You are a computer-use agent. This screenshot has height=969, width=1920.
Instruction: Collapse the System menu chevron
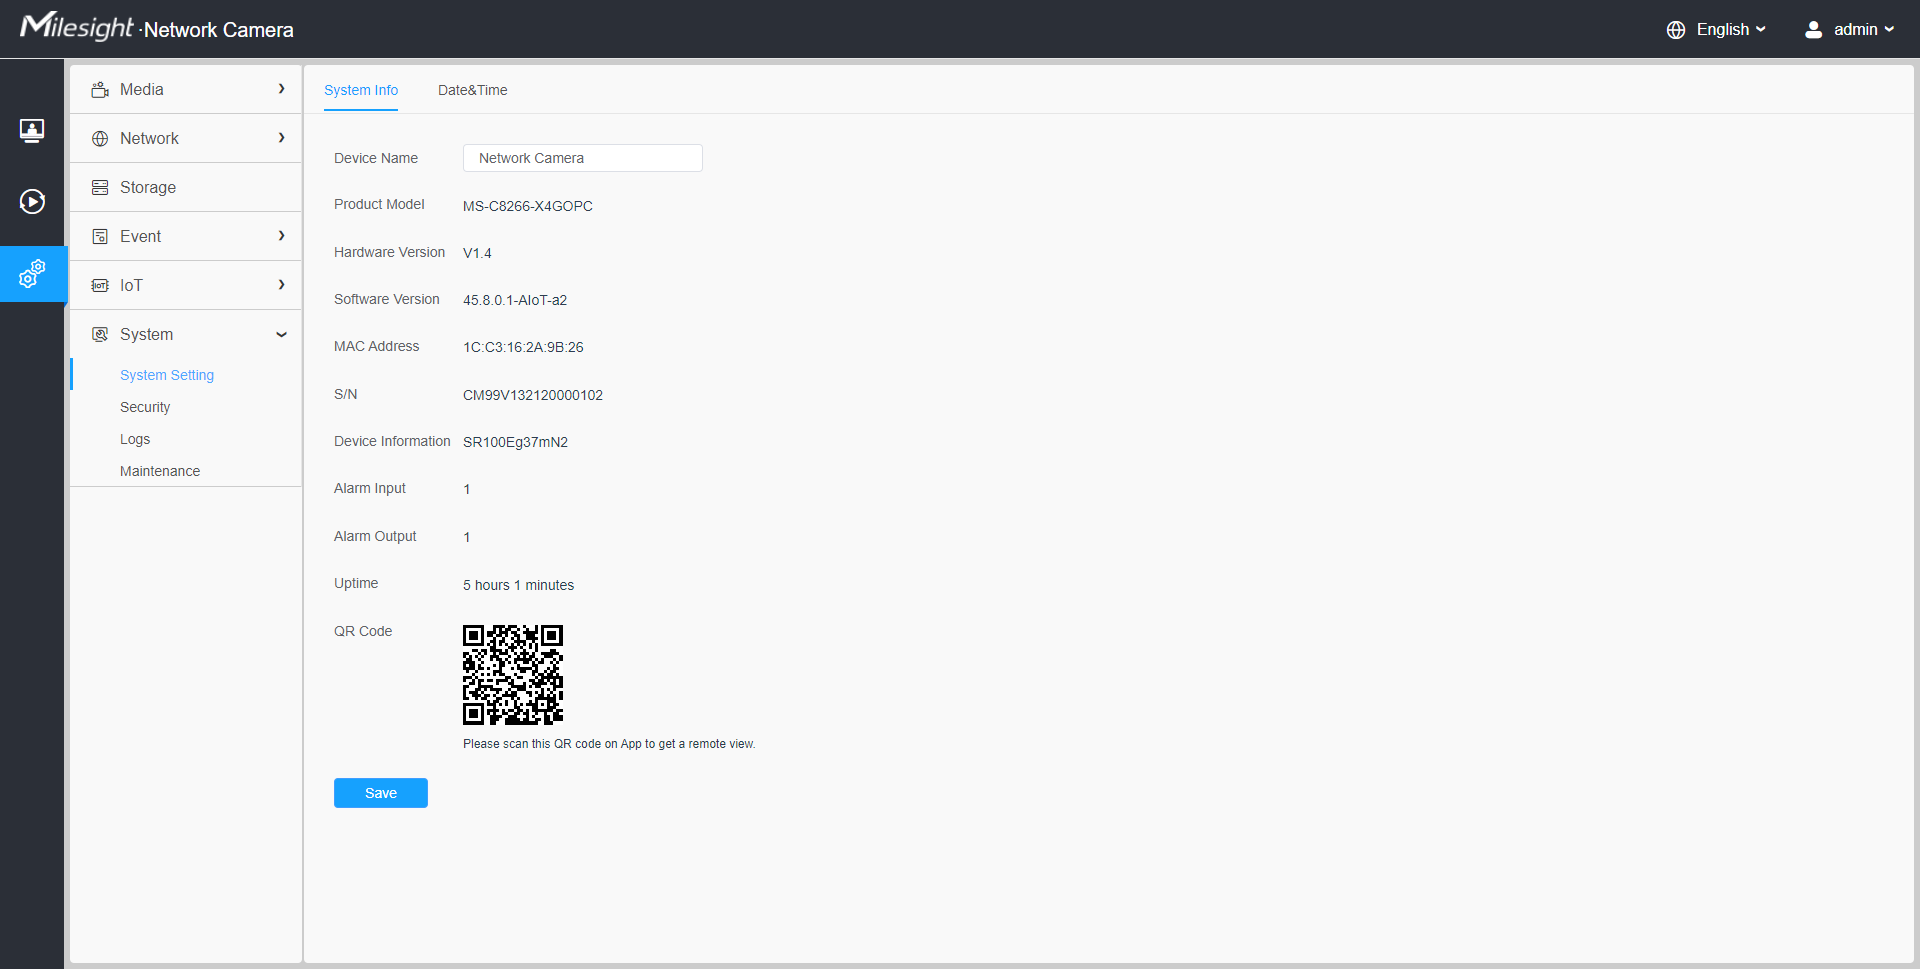[x=282, y=335]
